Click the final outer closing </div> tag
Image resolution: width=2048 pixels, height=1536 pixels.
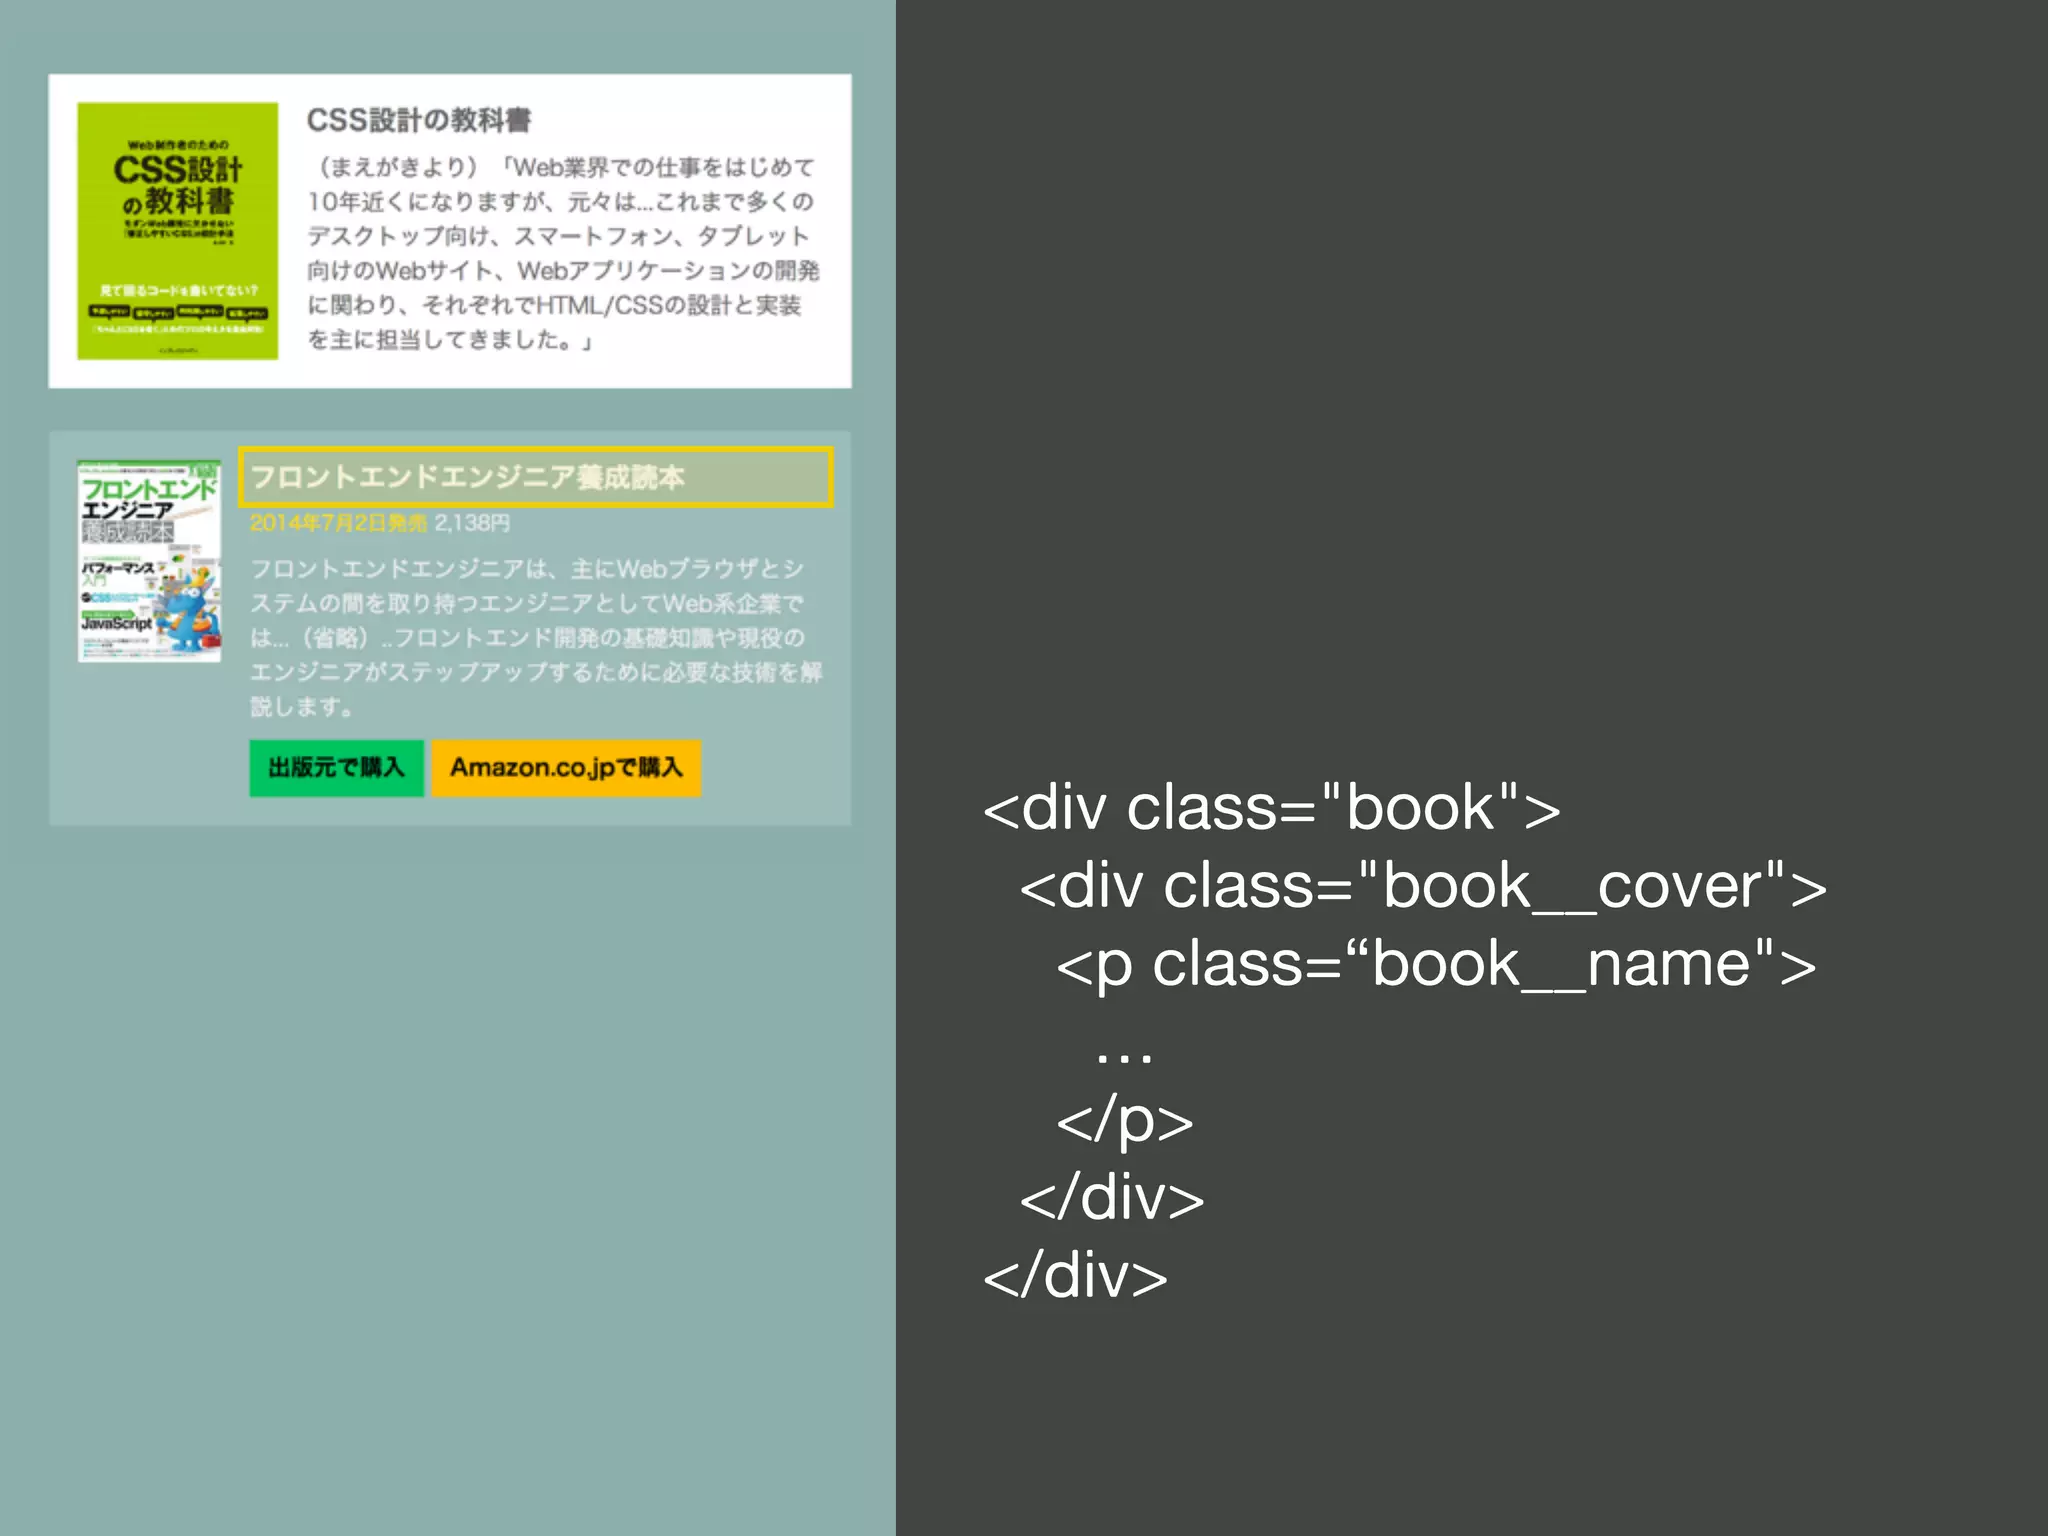(1076, 1276)
